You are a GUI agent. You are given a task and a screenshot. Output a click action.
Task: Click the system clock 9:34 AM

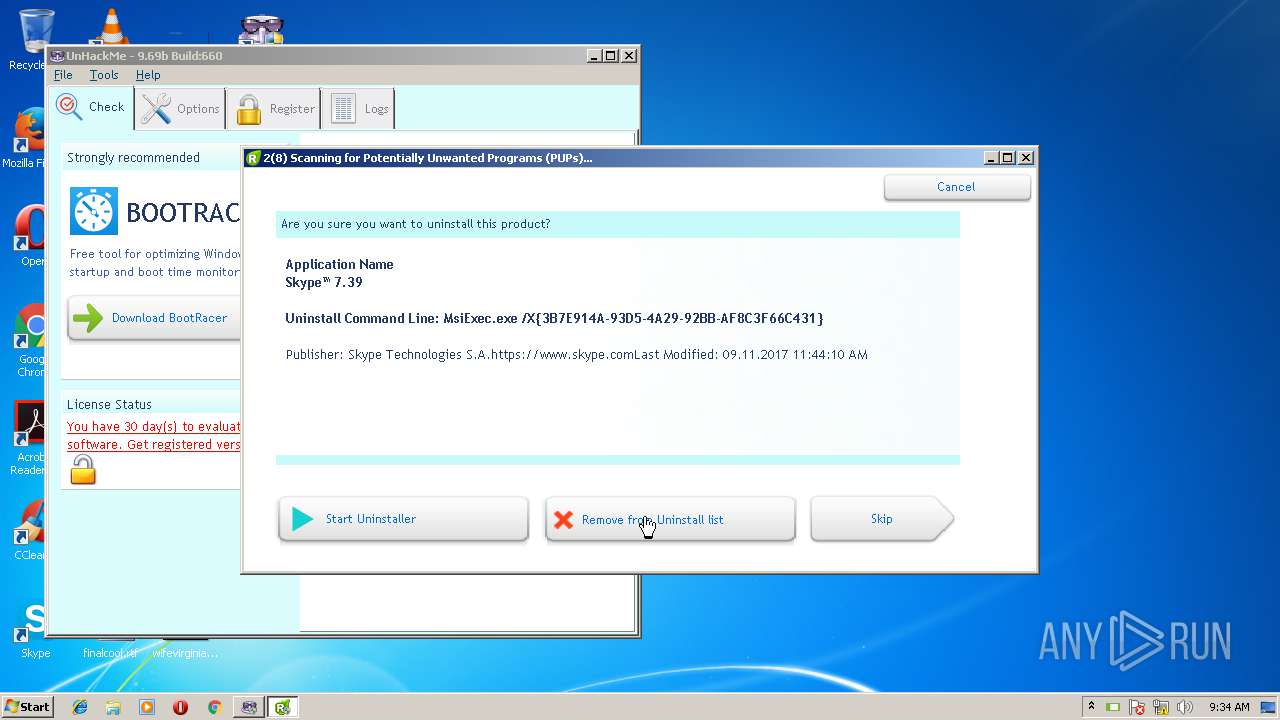point(1229,707)
